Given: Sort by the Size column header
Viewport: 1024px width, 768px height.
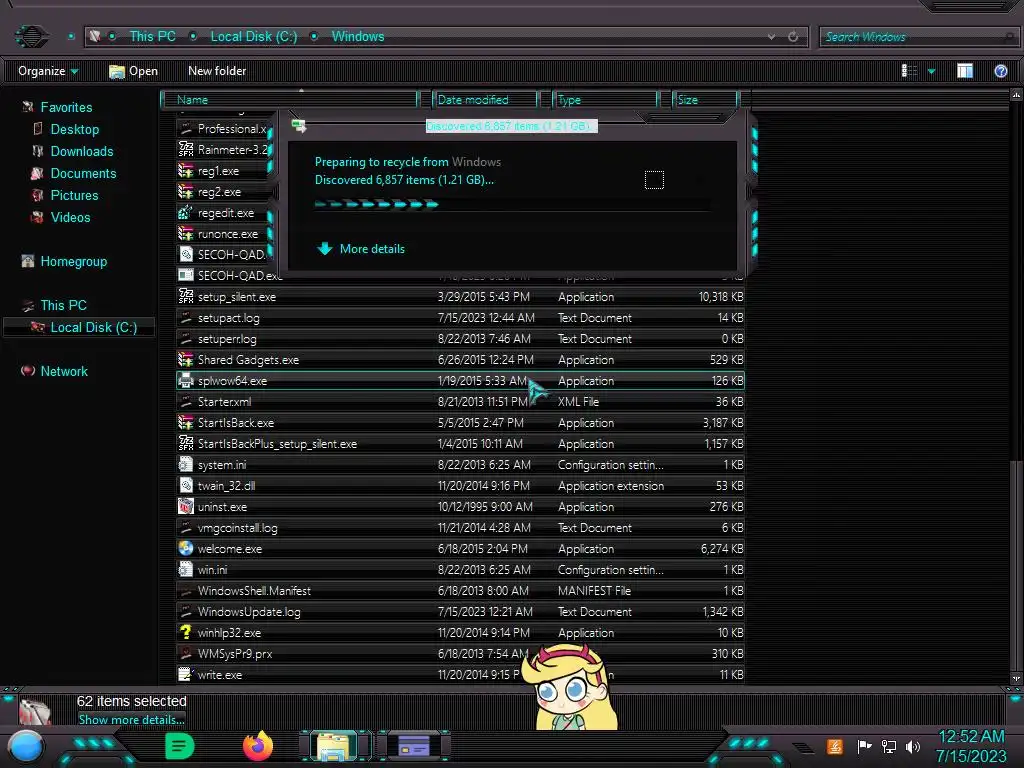Looking at the screenshot, I should click(705, 100).
